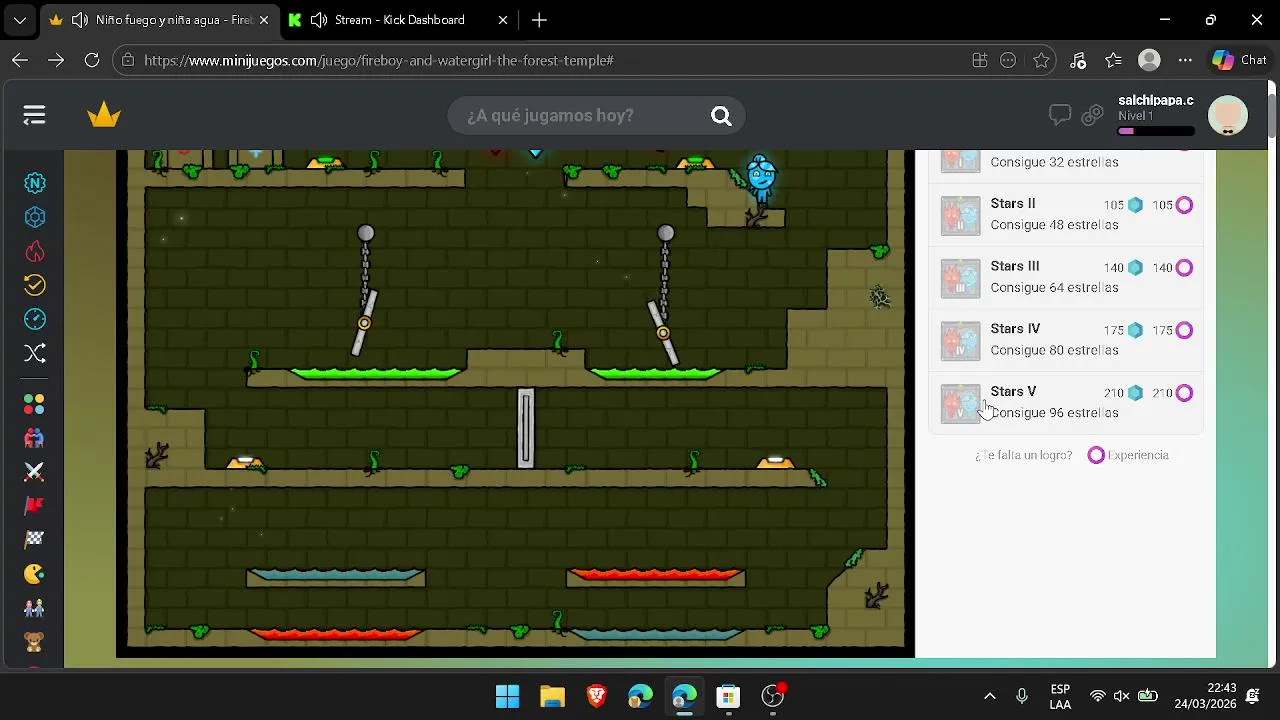Click the Experiencia legend label
Viewport: 1280px width, 720px height.
[x=1138, y=455]
